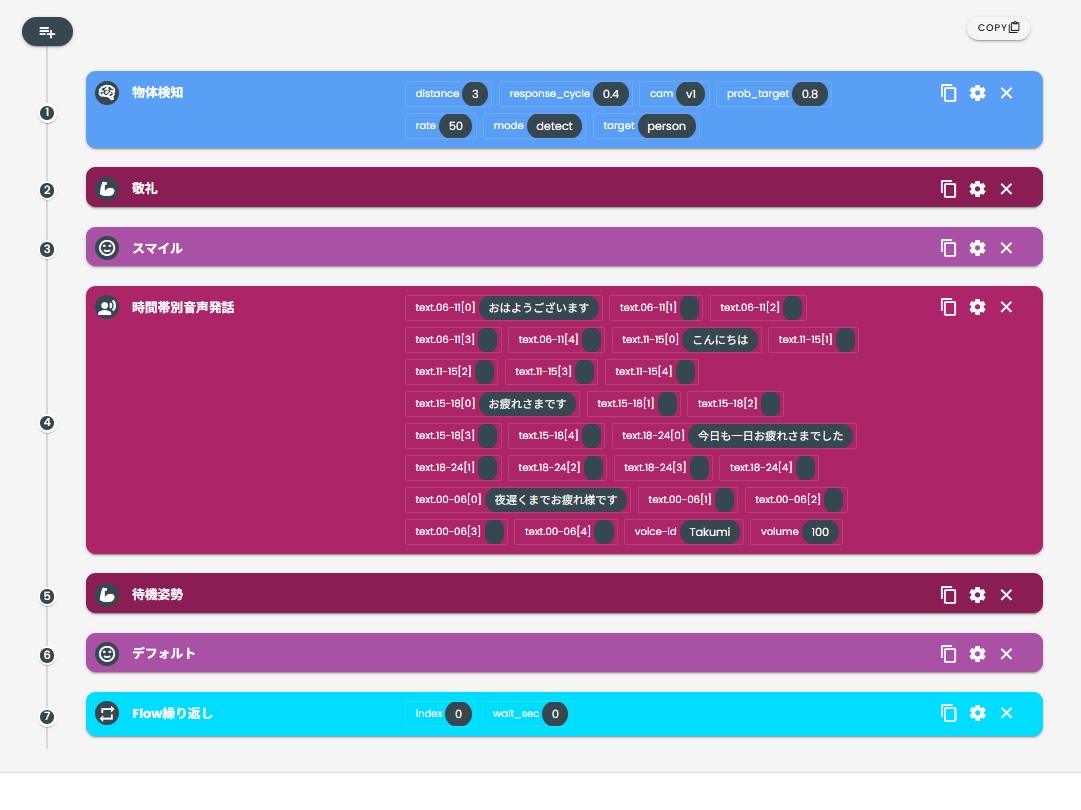The height and width of the screenshot is (810, 1081).
Task: Open settings gear on 時間帯別音声発話 block
Action: tap(977, 307)
